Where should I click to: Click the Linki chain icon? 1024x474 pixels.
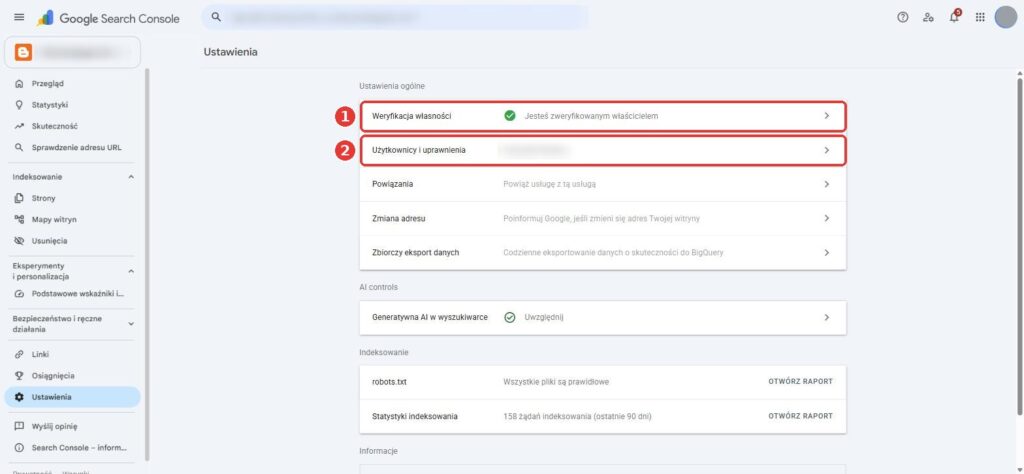(19, 354)
